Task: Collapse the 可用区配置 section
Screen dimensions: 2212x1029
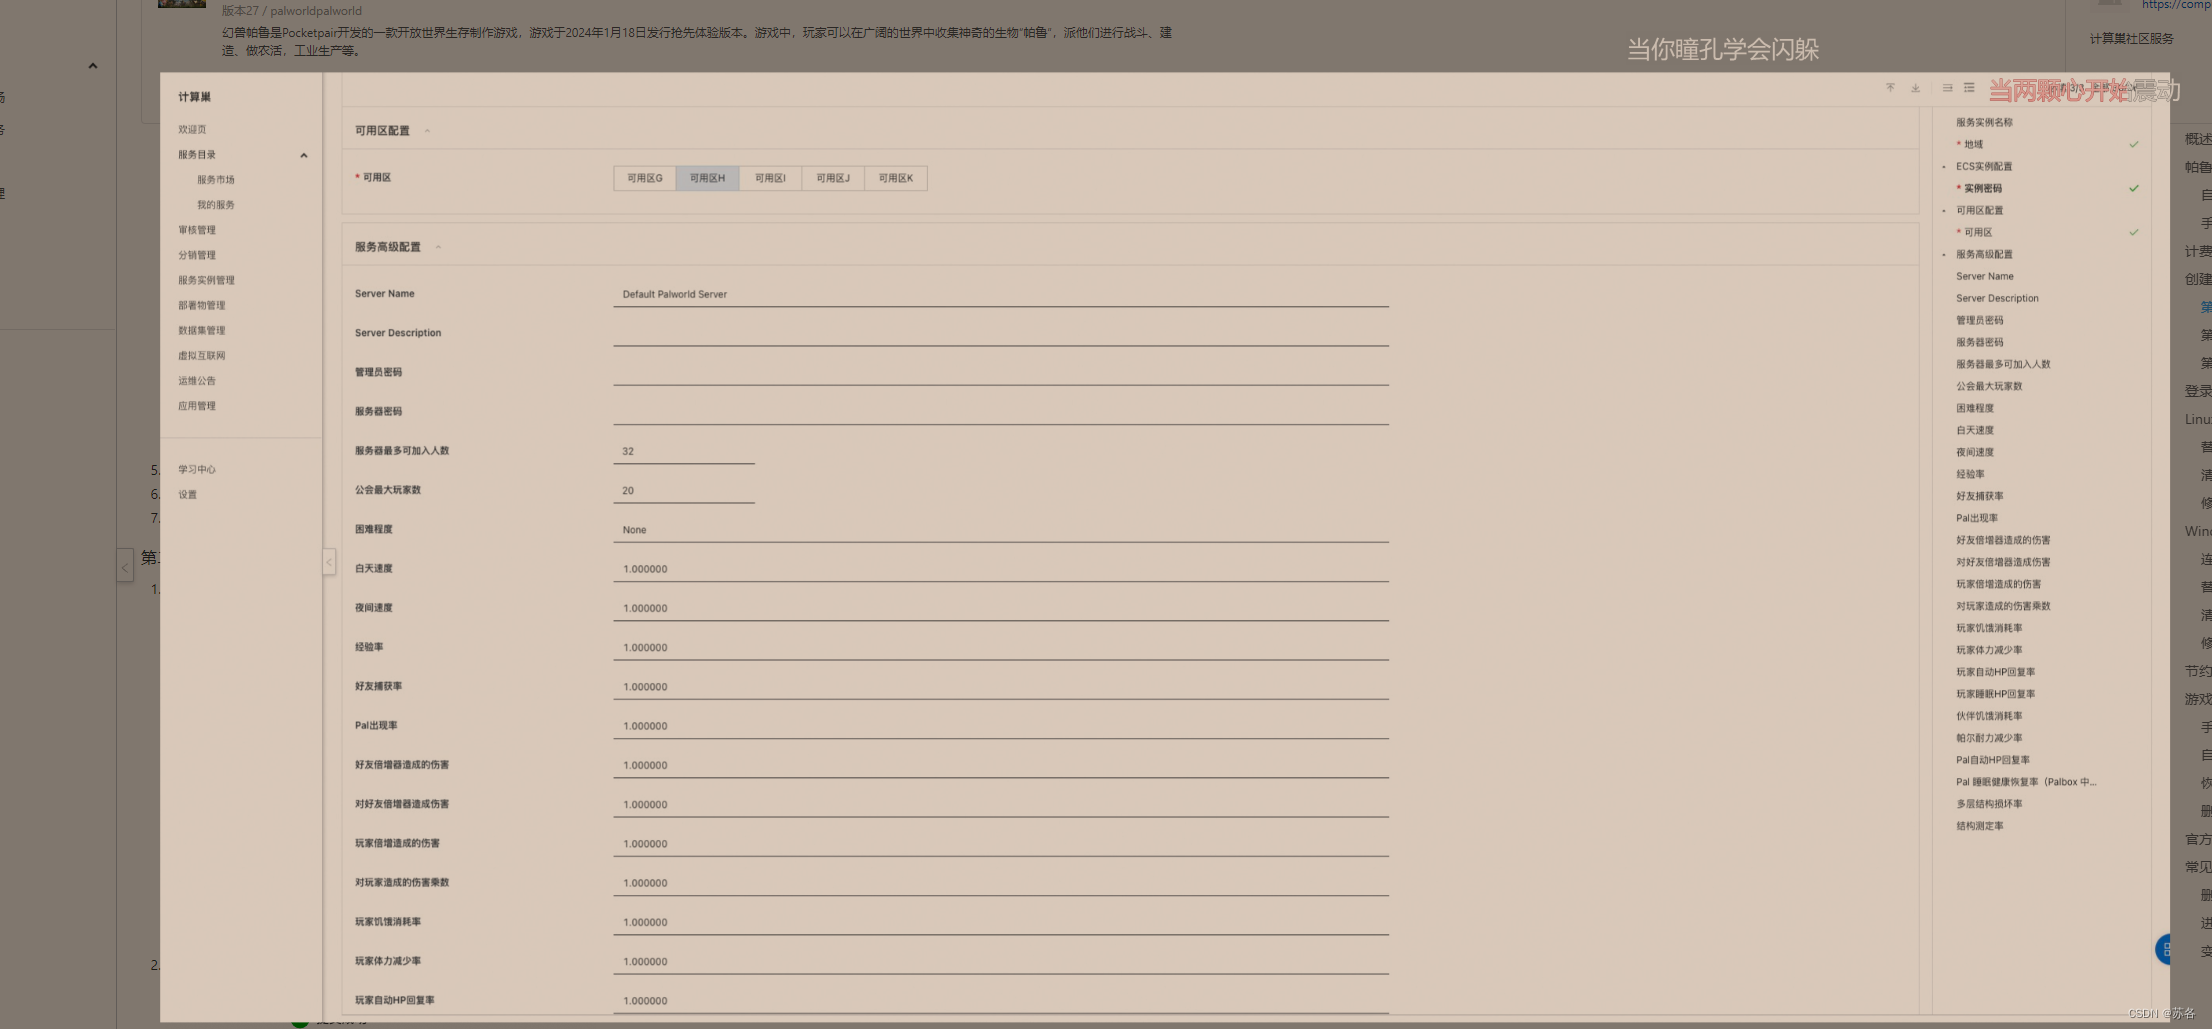Action: [427, 131]
